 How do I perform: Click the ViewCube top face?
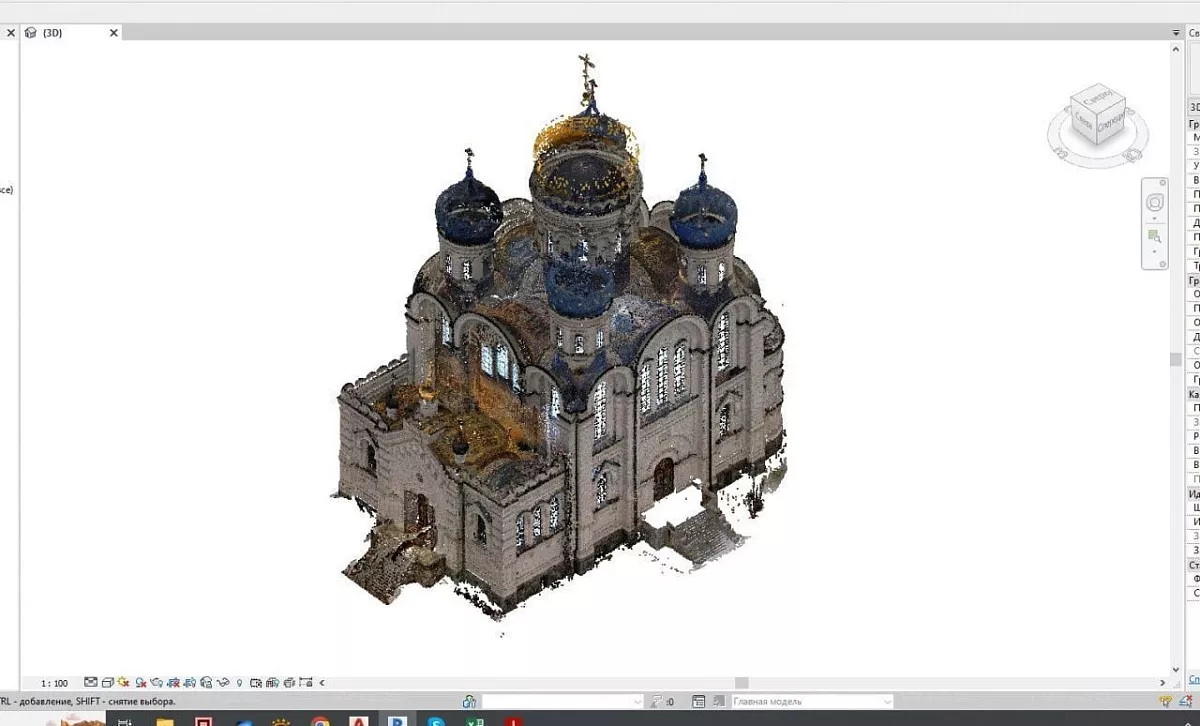tap(1097, 100)
